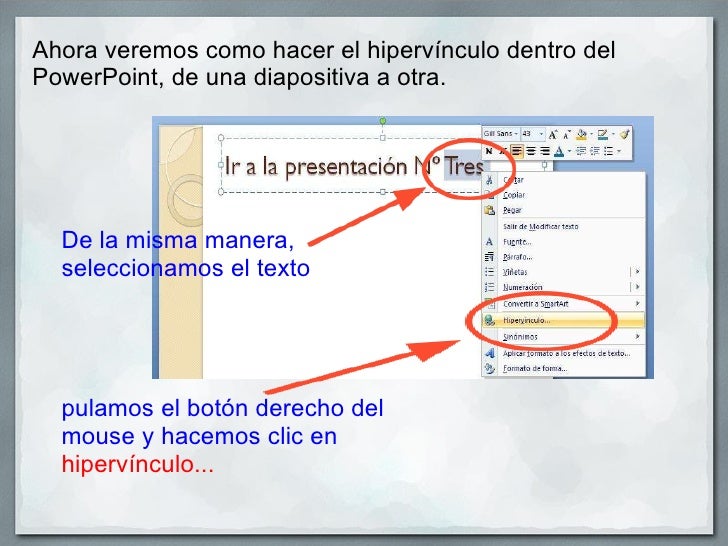Click the text 'Ir a la presentación'
This screenshot has width=728, height=546.
pyautogui.click(x=316, y=167)
